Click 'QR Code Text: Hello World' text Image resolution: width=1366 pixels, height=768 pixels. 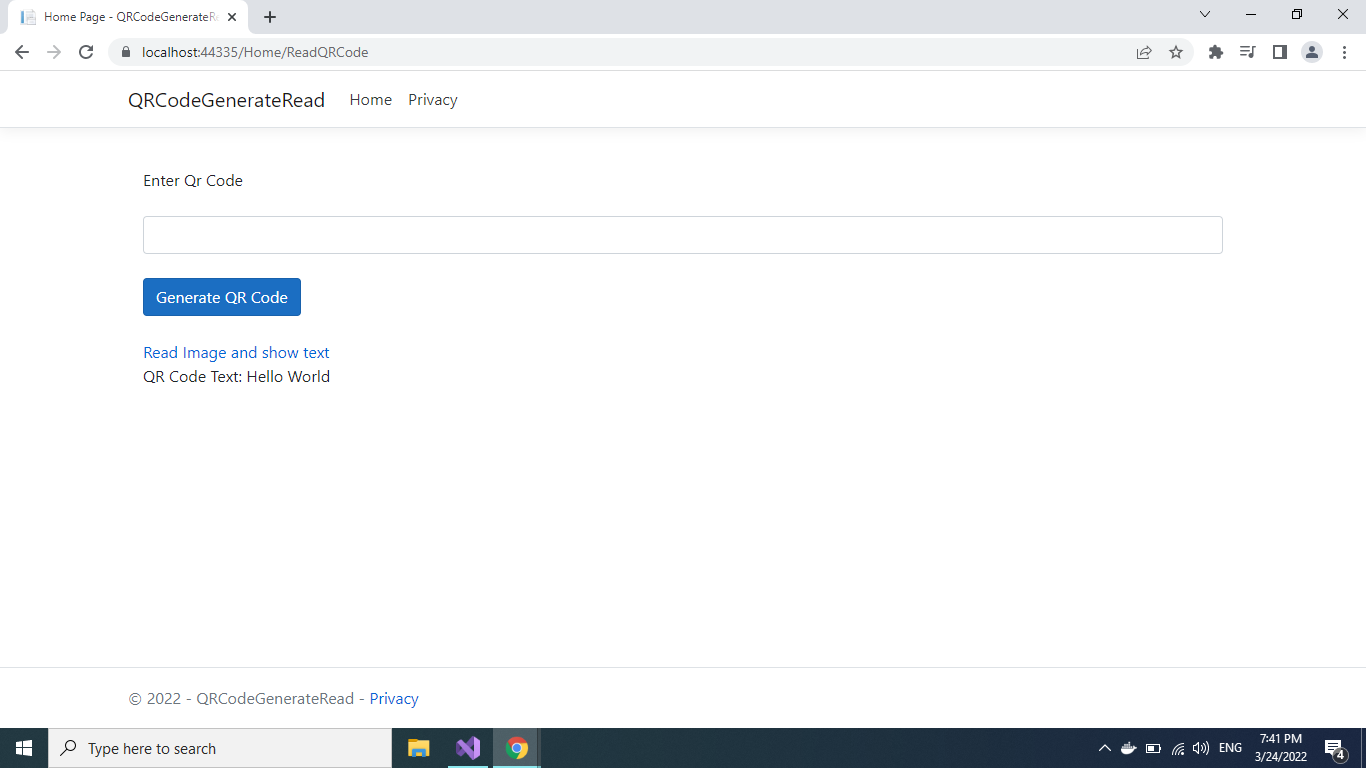236,377
